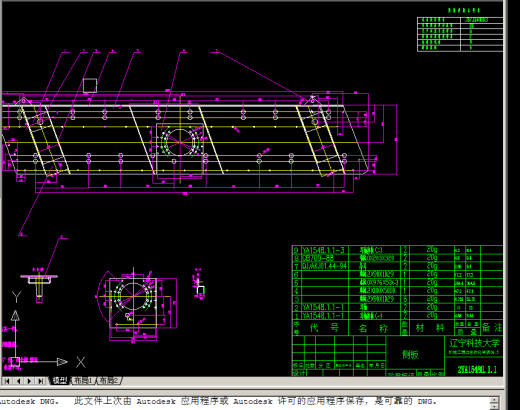Click the previous layout tab arrow
The height and width of the screenshot is (410, 520).
pos(18,381)
